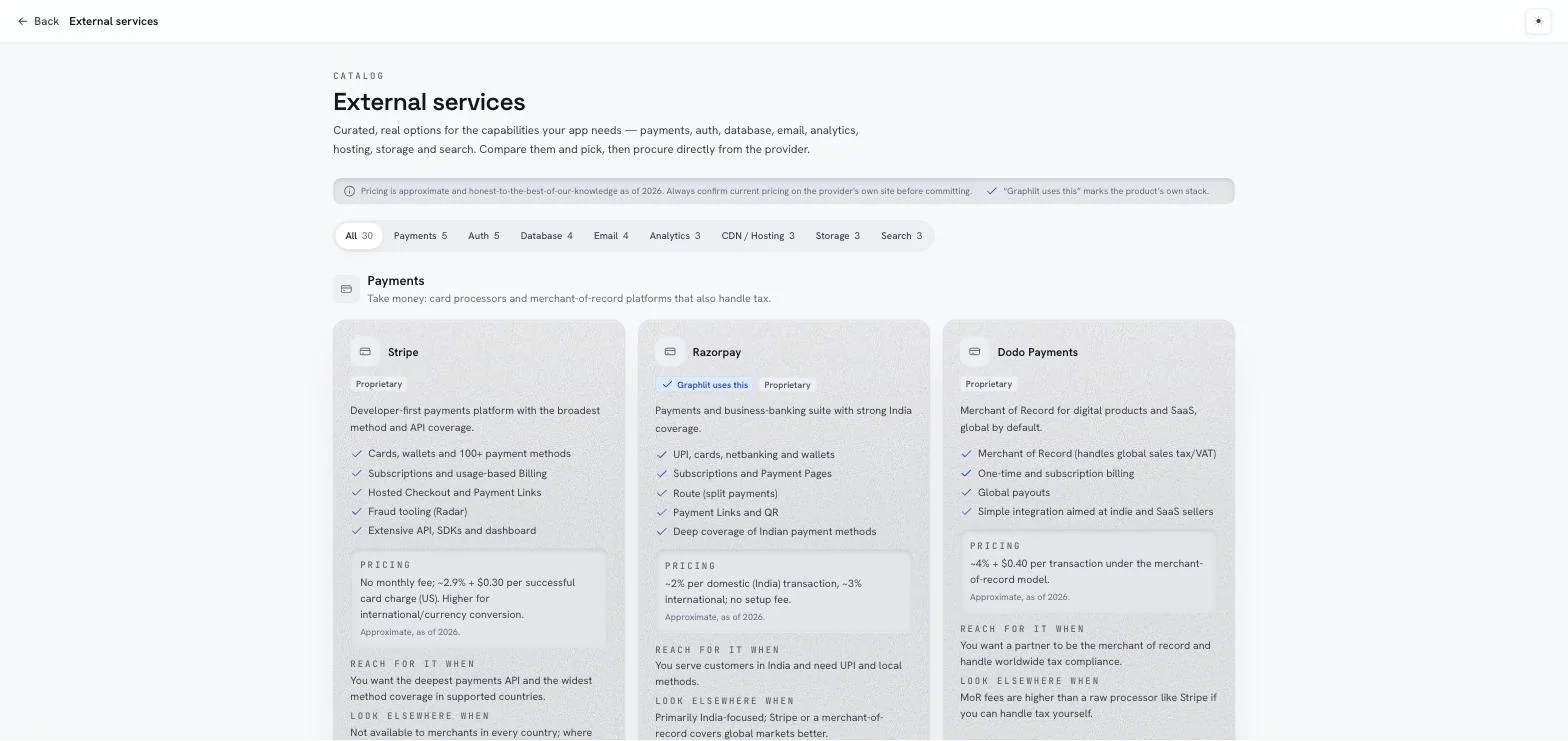The image size is (1568, 741).
Task: Click the Stripe card title
Action: point(403,352)
